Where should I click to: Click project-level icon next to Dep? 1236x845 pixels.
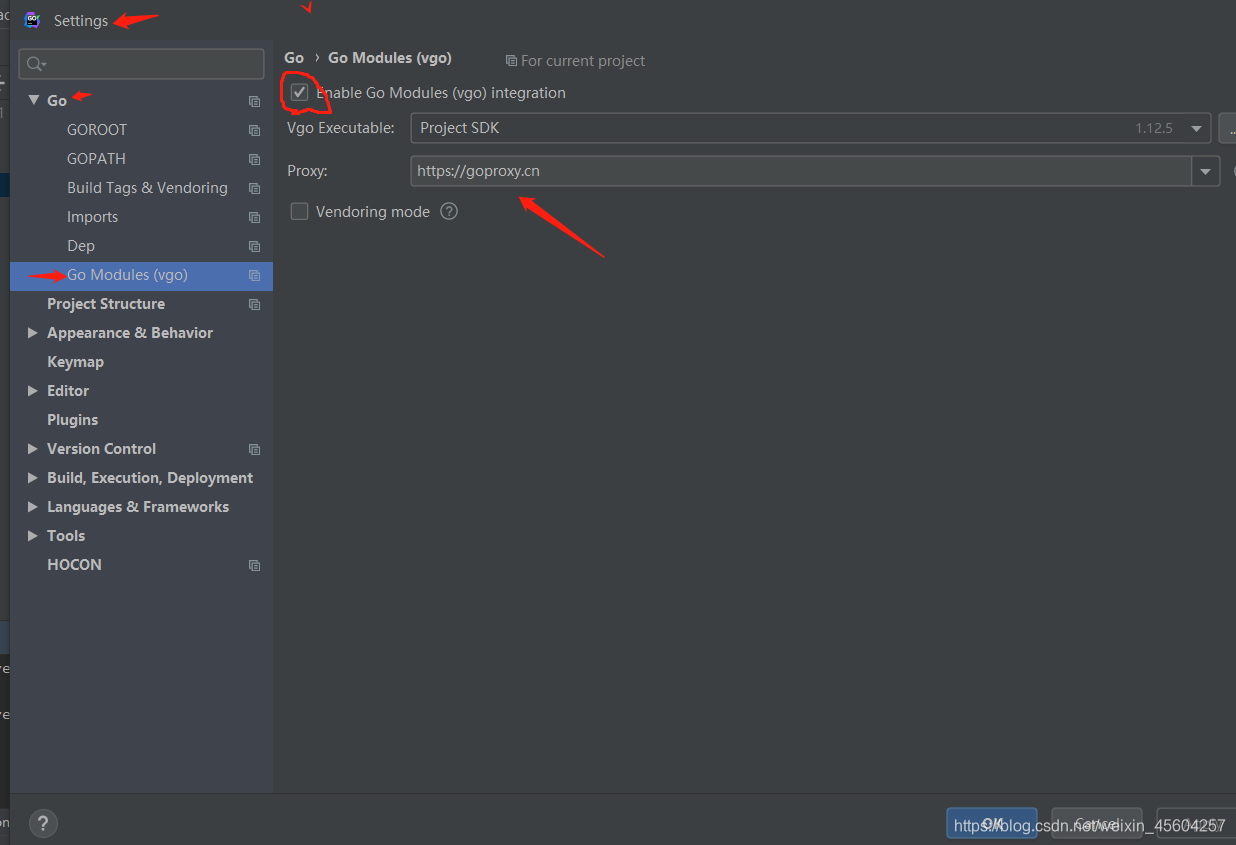tap(254, 246)
